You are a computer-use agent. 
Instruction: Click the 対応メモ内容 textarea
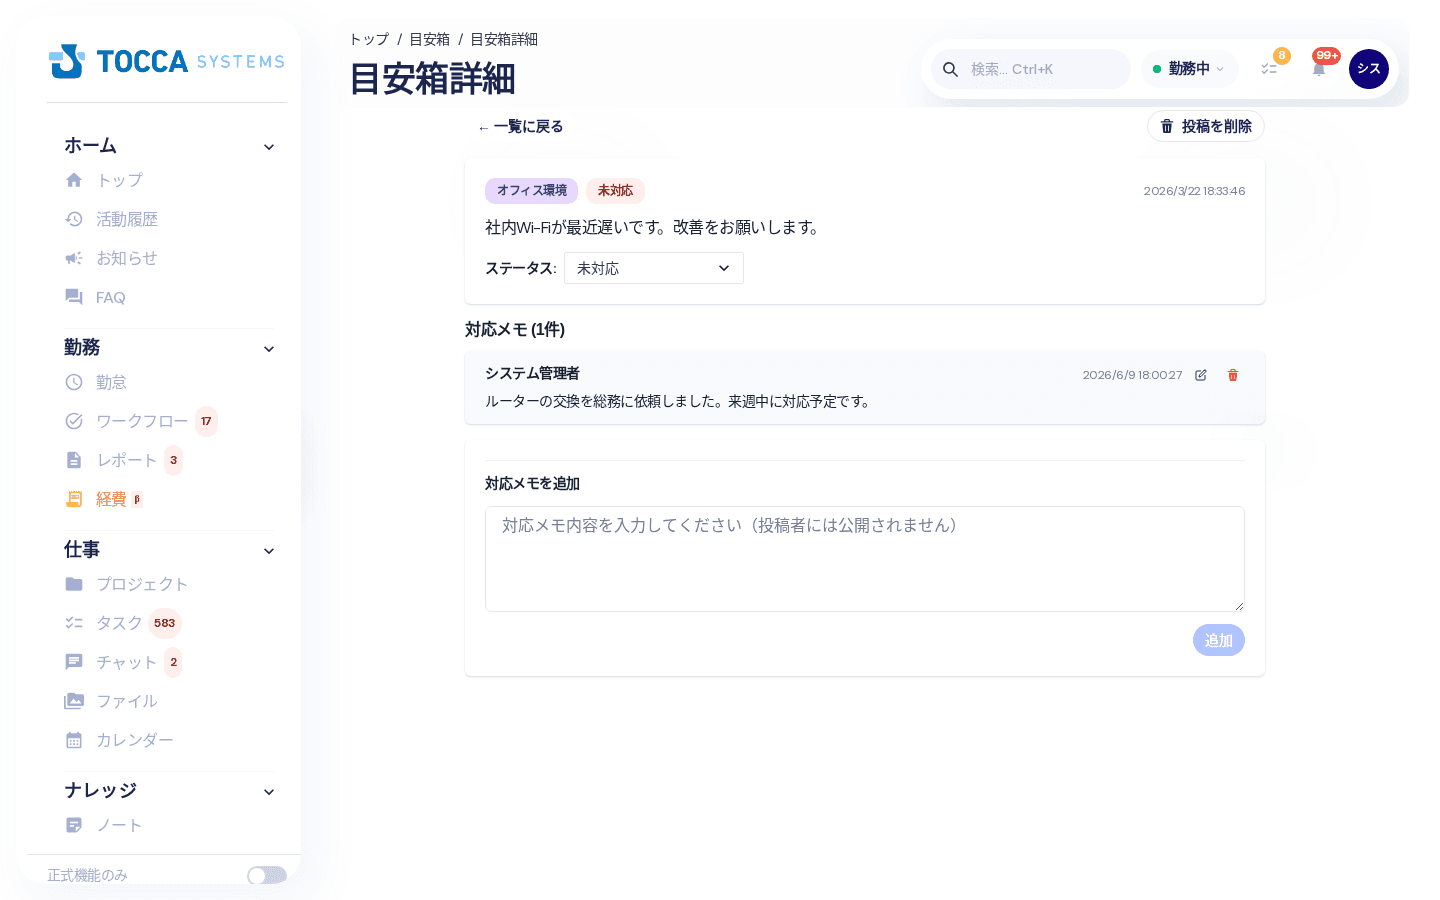(x=865, y=559)
